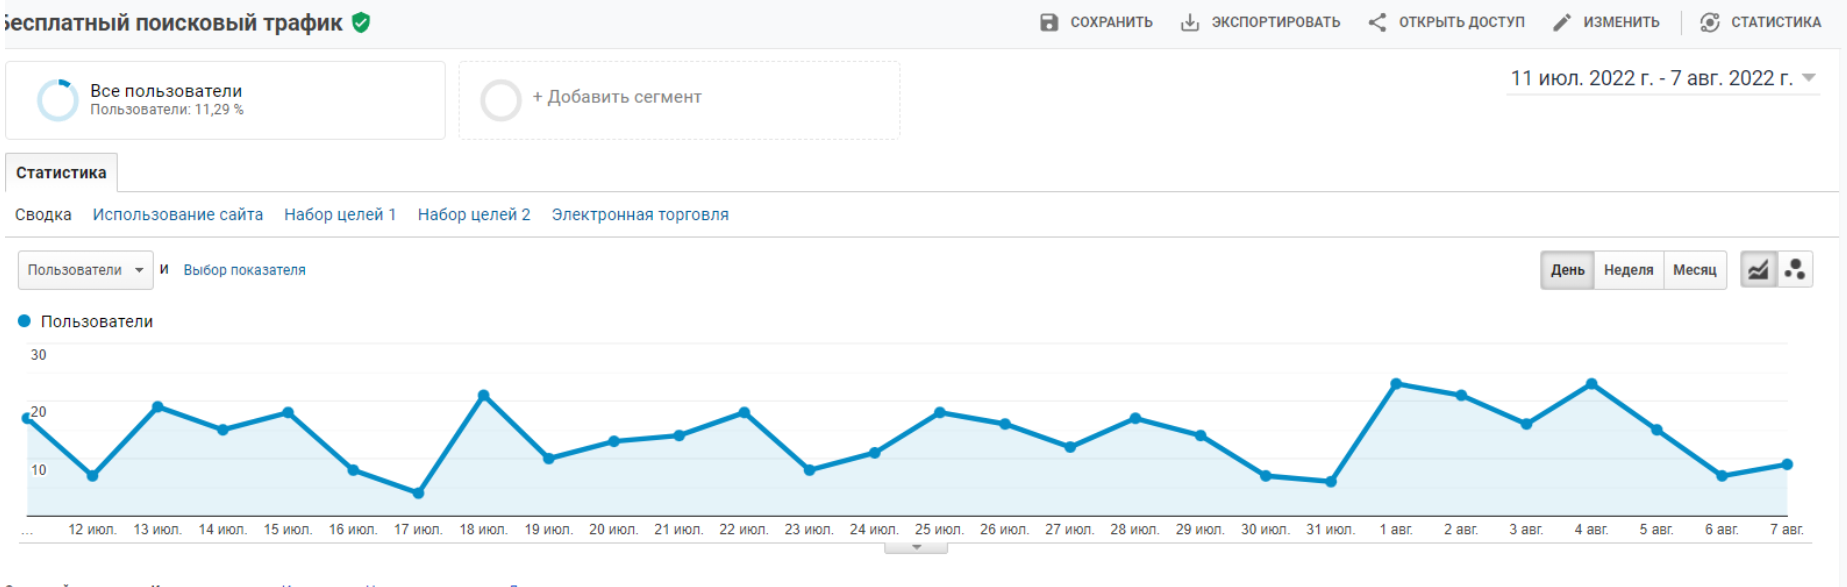Click the save floppy disk icon
Image resolution: width=1847 pixels, height=587 pixels.
click(1048, 22)
